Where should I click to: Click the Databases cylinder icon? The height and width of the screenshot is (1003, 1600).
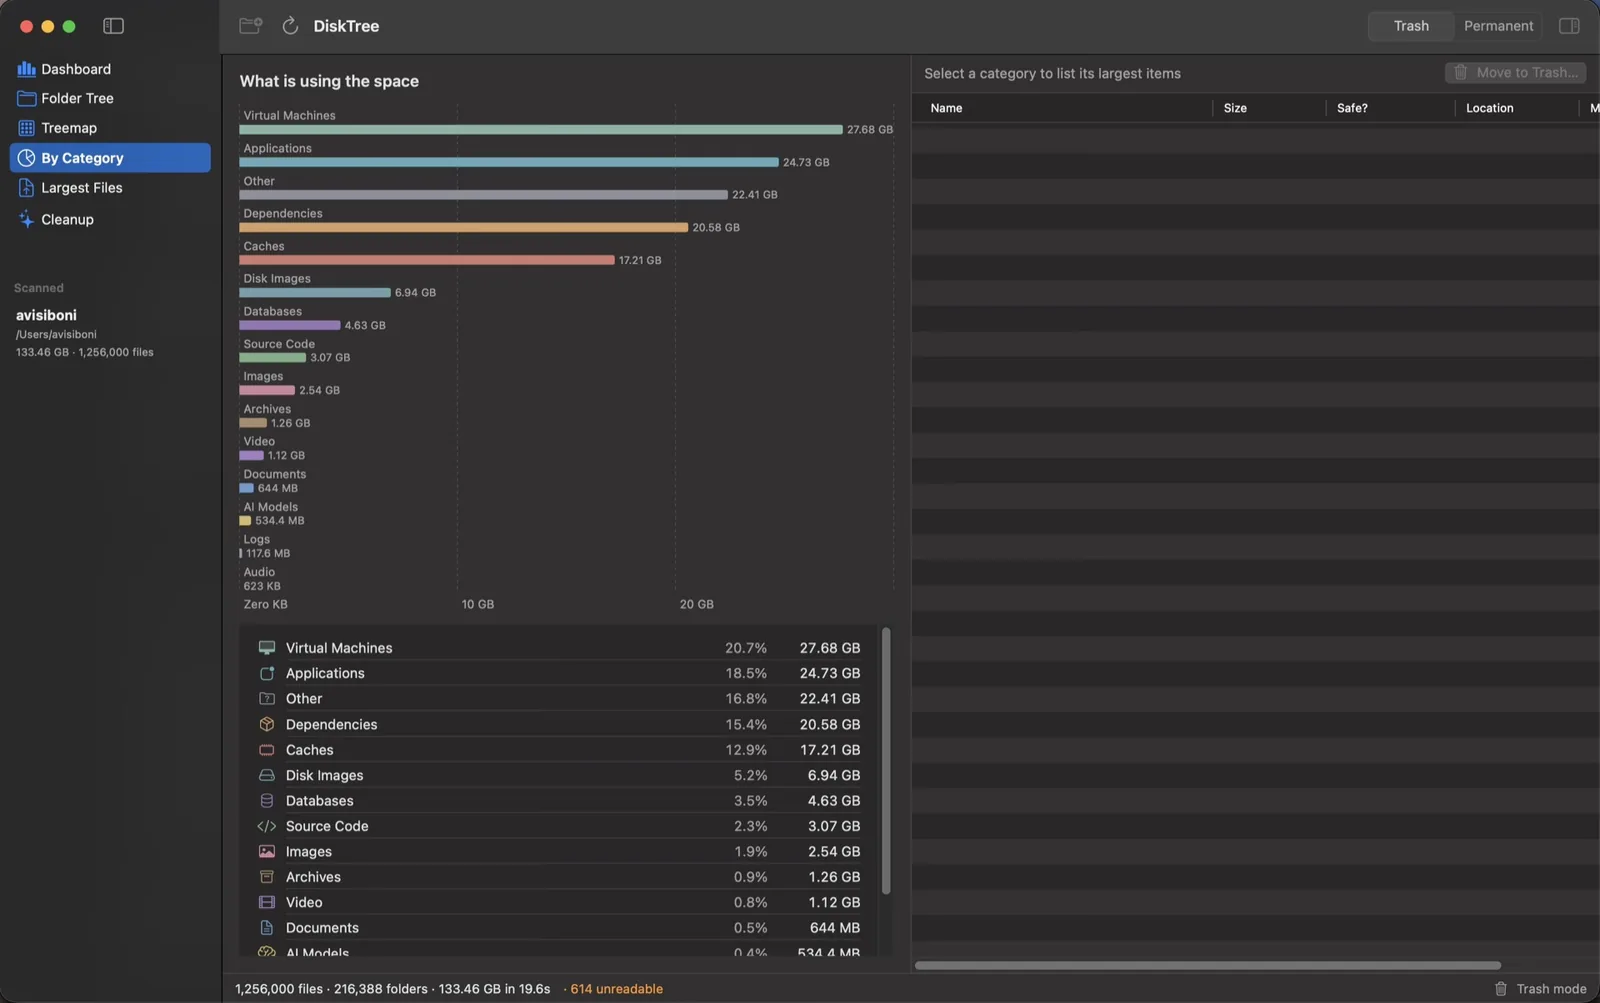pos(267,801)
